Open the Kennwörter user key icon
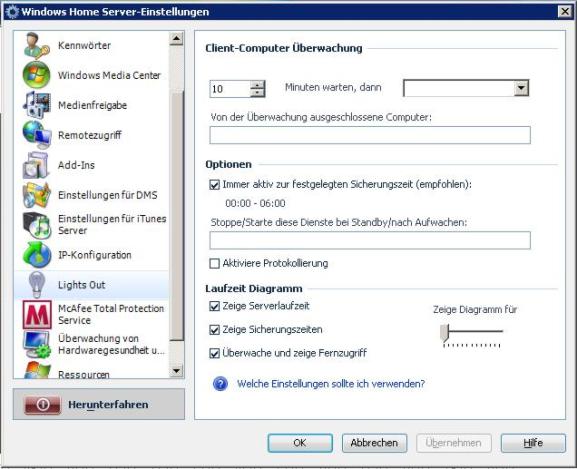Image resolution: width=577 pixels, height=469 pixels. [x=36, y=46]
